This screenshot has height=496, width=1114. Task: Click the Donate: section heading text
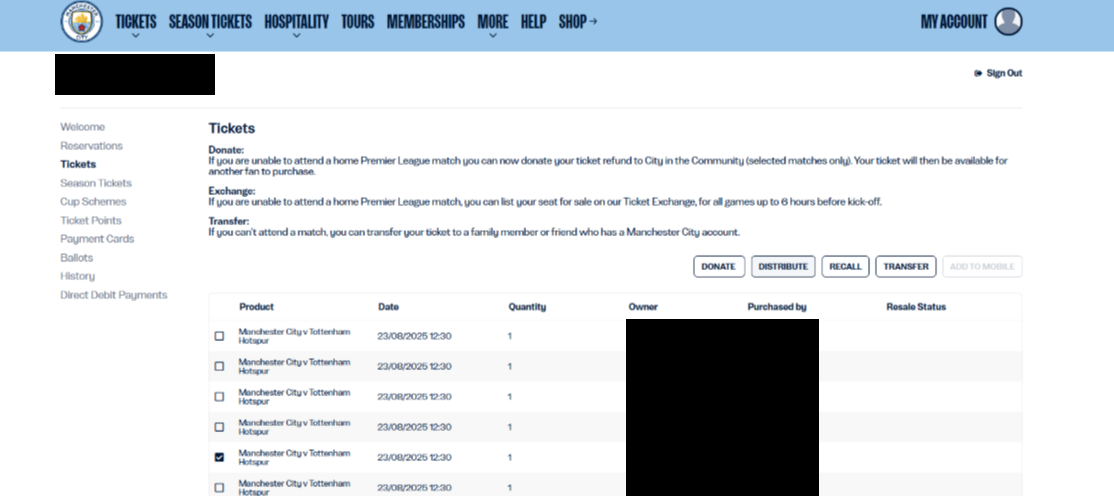pyautogui.click(x=226, y=150)
